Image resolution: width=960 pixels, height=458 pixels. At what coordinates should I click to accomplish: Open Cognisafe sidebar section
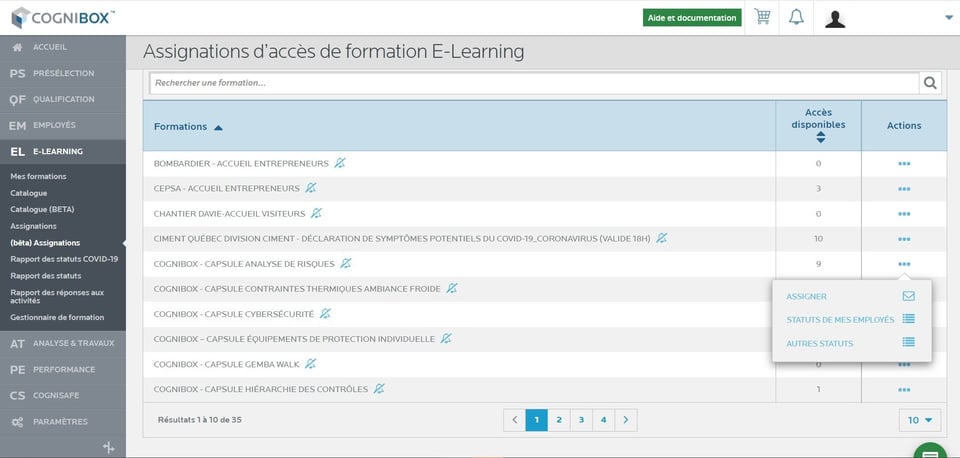pyautogui.click(x=63, y=396)
